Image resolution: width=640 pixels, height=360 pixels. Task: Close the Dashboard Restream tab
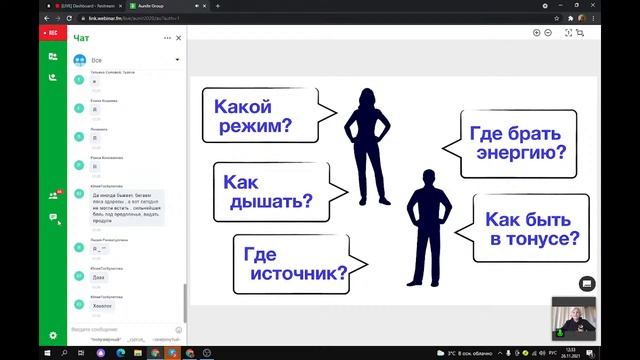coord(120,6)
